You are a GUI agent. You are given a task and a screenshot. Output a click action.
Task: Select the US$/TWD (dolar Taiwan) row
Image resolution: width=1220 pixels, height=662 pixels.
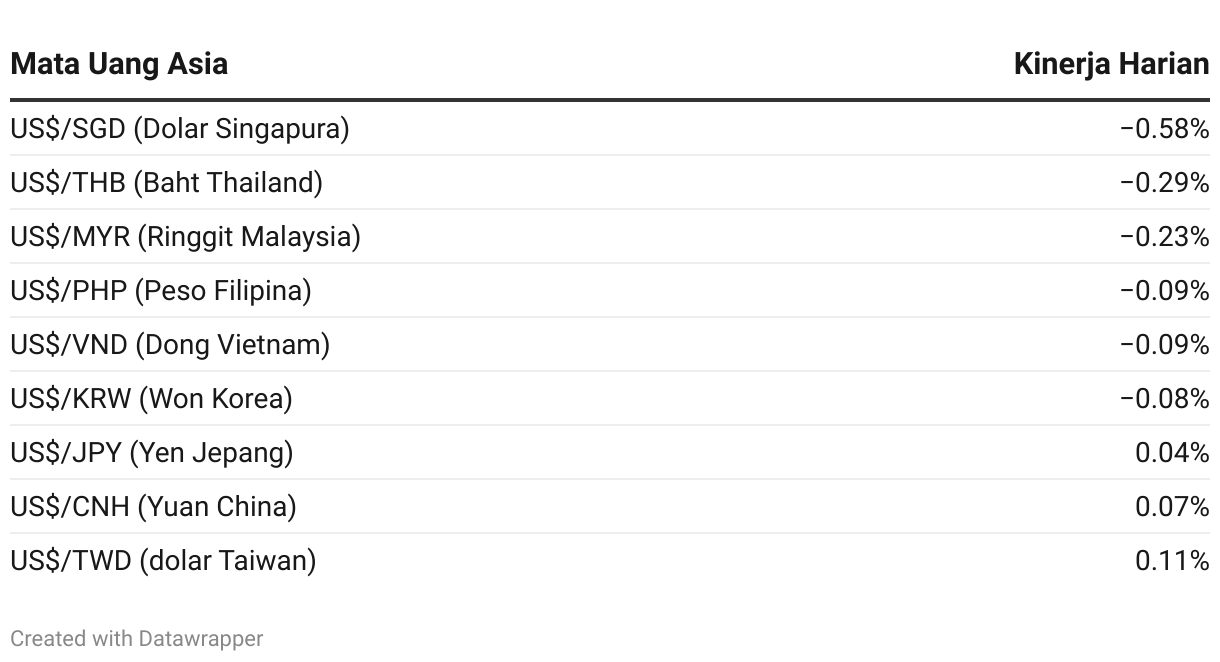pyautogui.click(x=610, y=561)
